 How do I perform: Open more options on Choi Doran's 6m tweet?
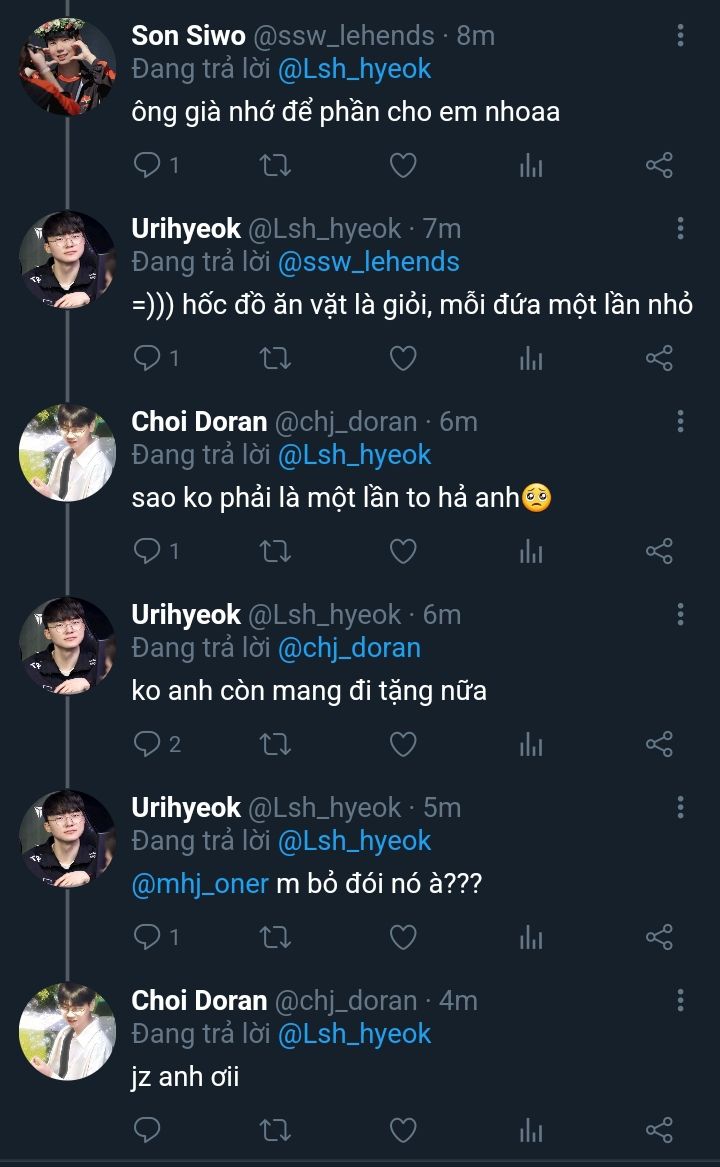point(680,421)
